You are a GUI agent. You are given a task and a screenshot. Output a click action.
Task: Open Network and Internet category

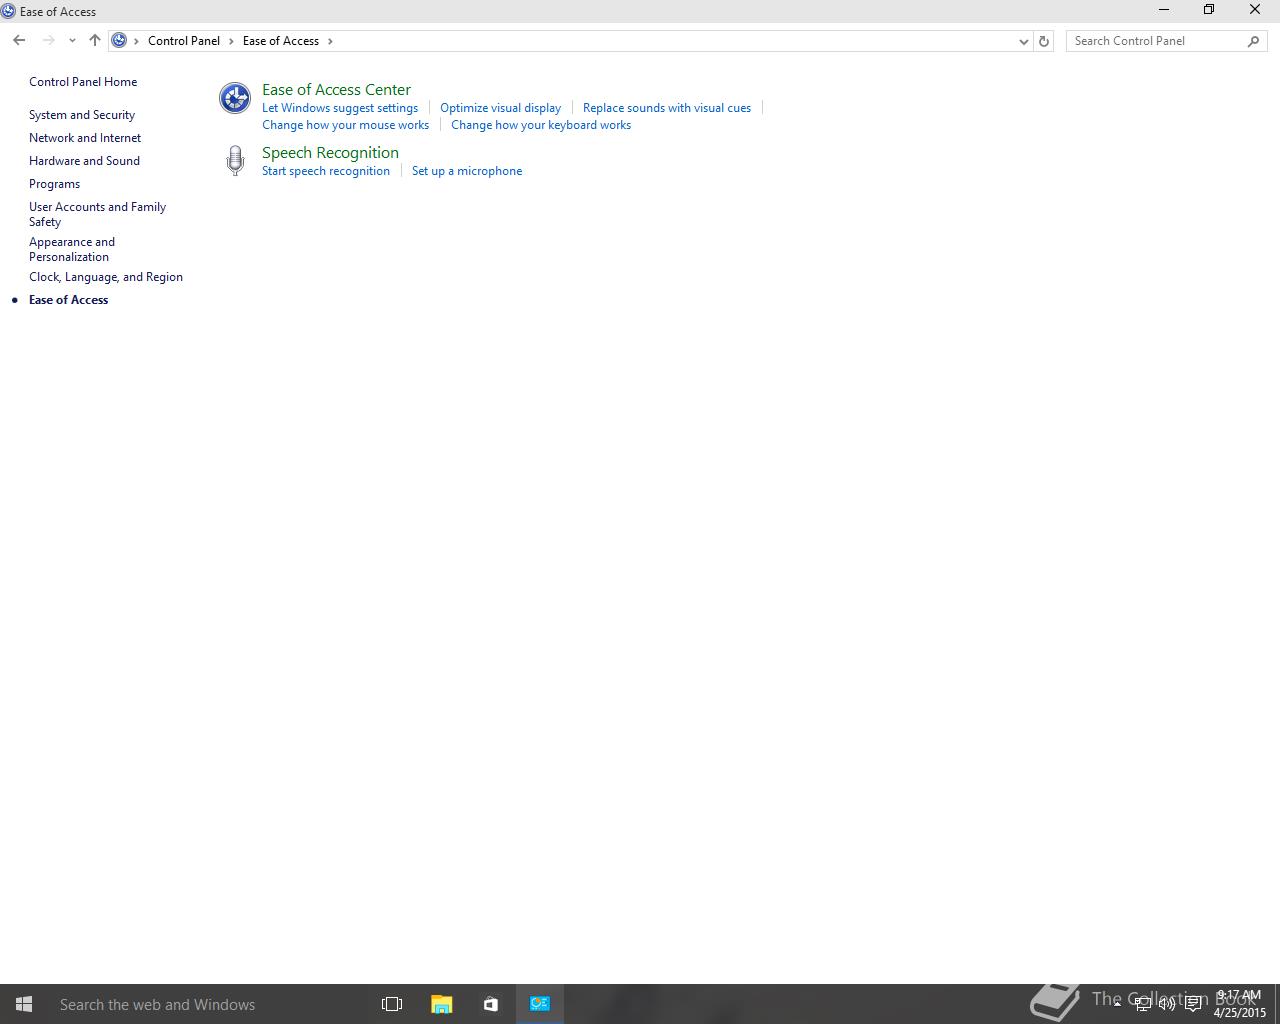click(x=85, y=138)
